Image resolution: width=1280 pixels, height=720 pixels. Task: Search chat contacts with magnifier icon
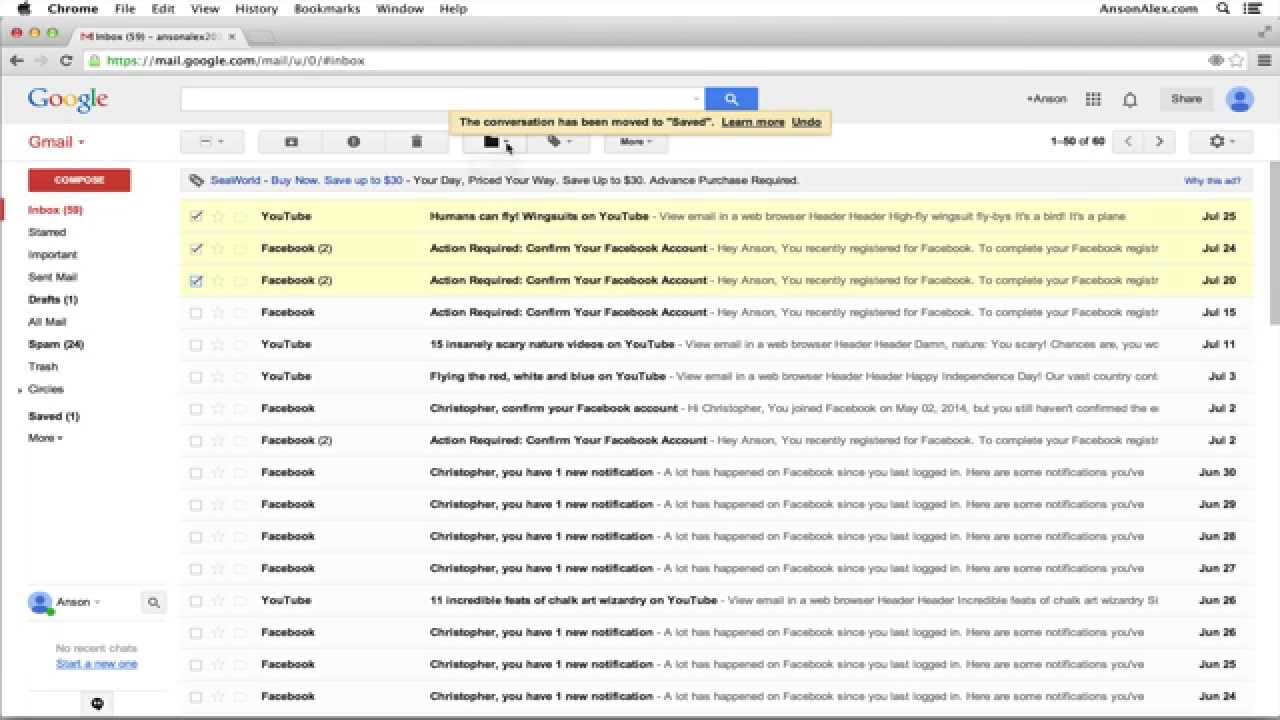tap(153, 602)
